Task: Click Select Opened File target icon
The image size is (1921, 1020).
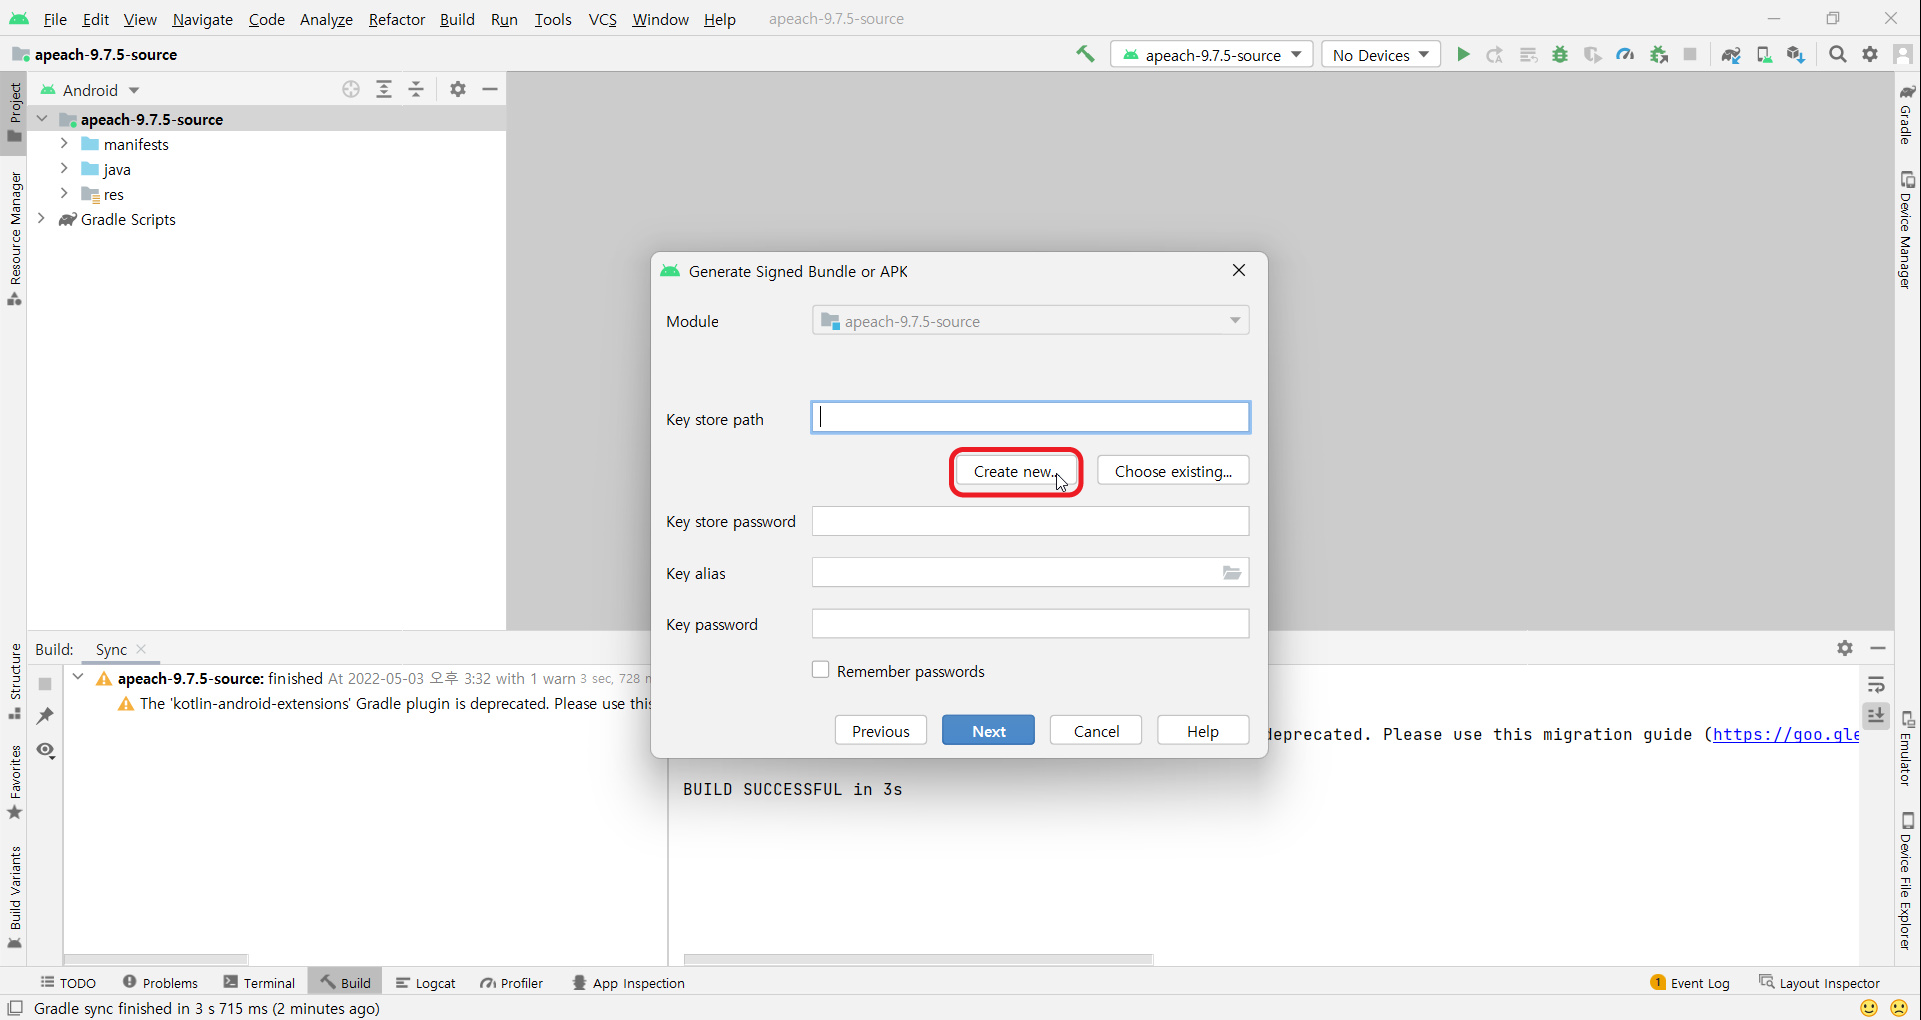Action: click(351, 89)
